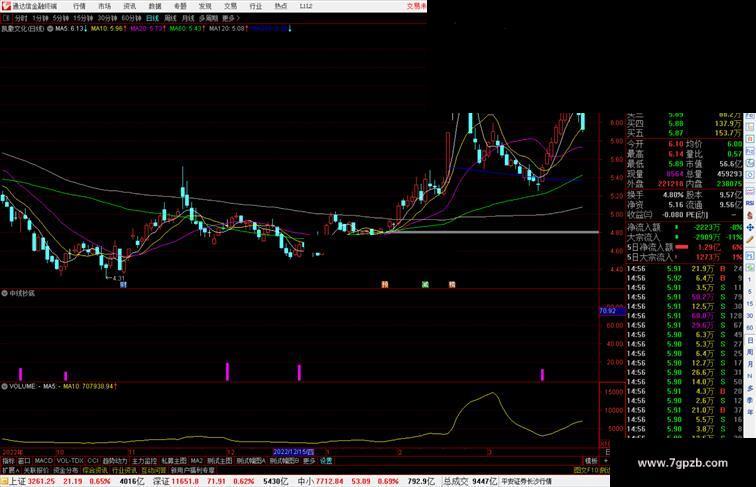Select the 主力监控 indicator tab

click(x=144, y=461)
